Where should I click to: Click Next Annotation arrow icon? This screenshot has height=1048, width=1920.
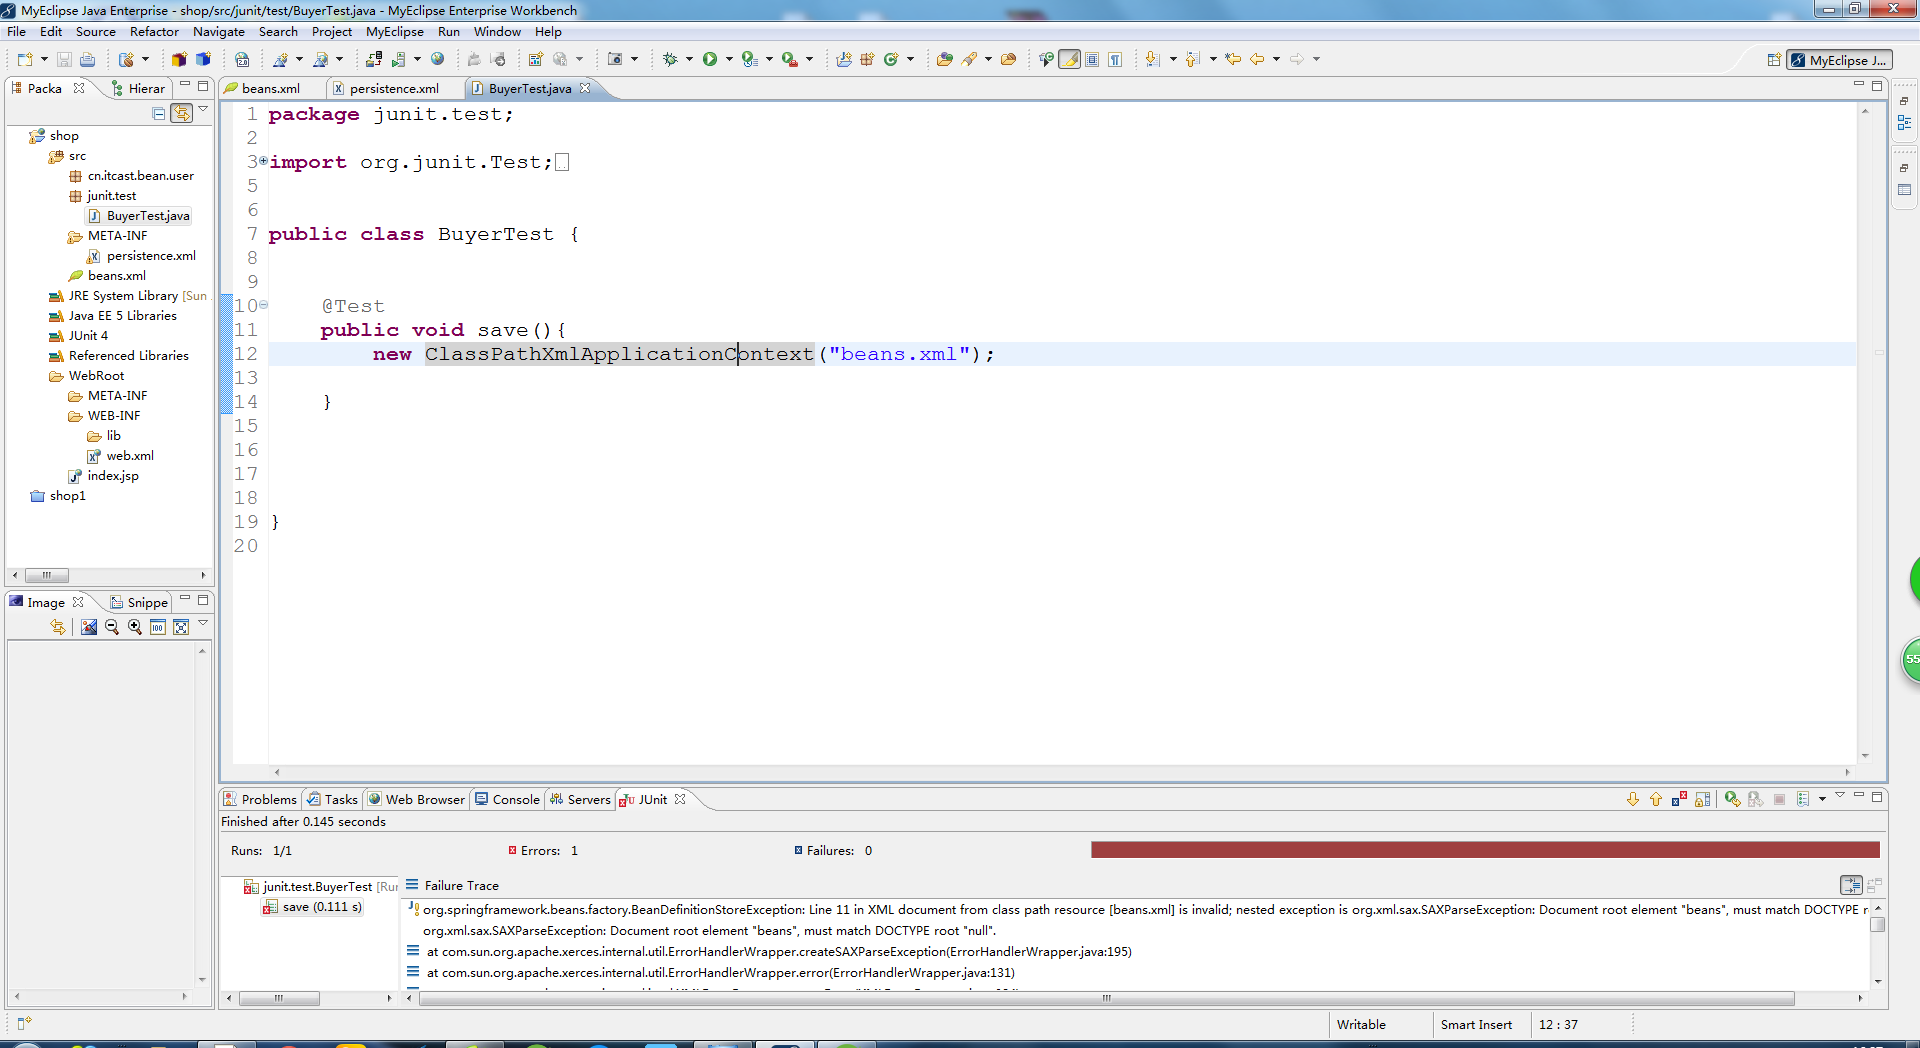[1152, 59]
